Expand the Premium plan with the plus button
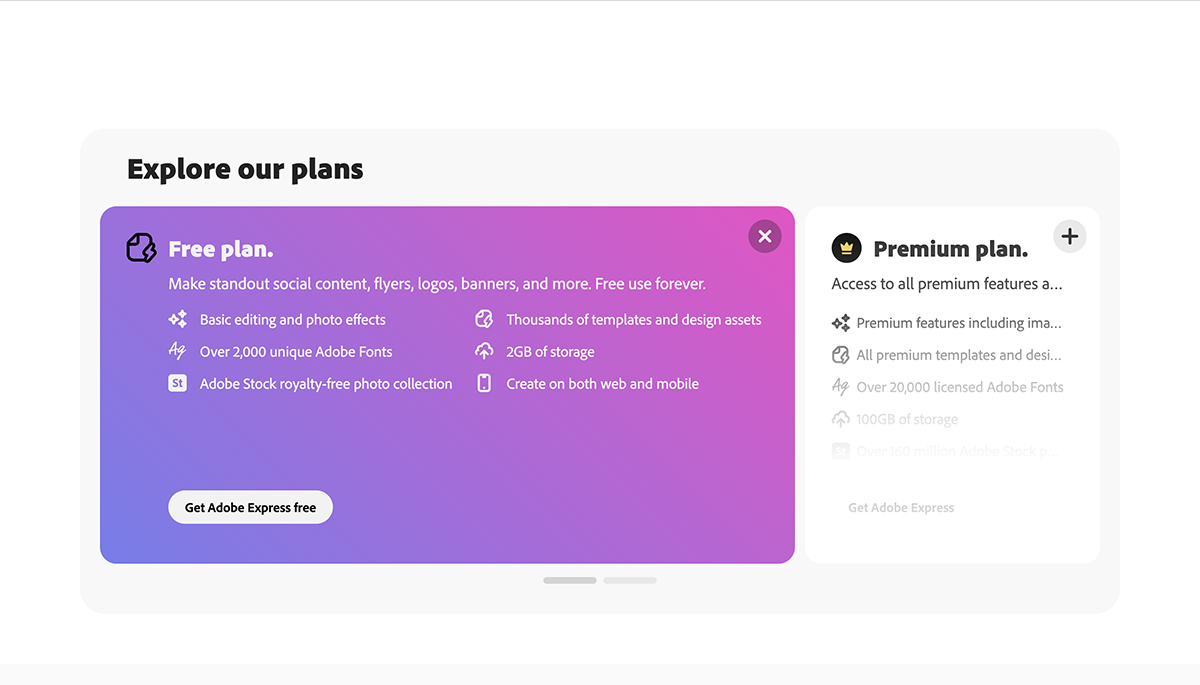Screen dimensions: 1200x685 point(1069,236)
